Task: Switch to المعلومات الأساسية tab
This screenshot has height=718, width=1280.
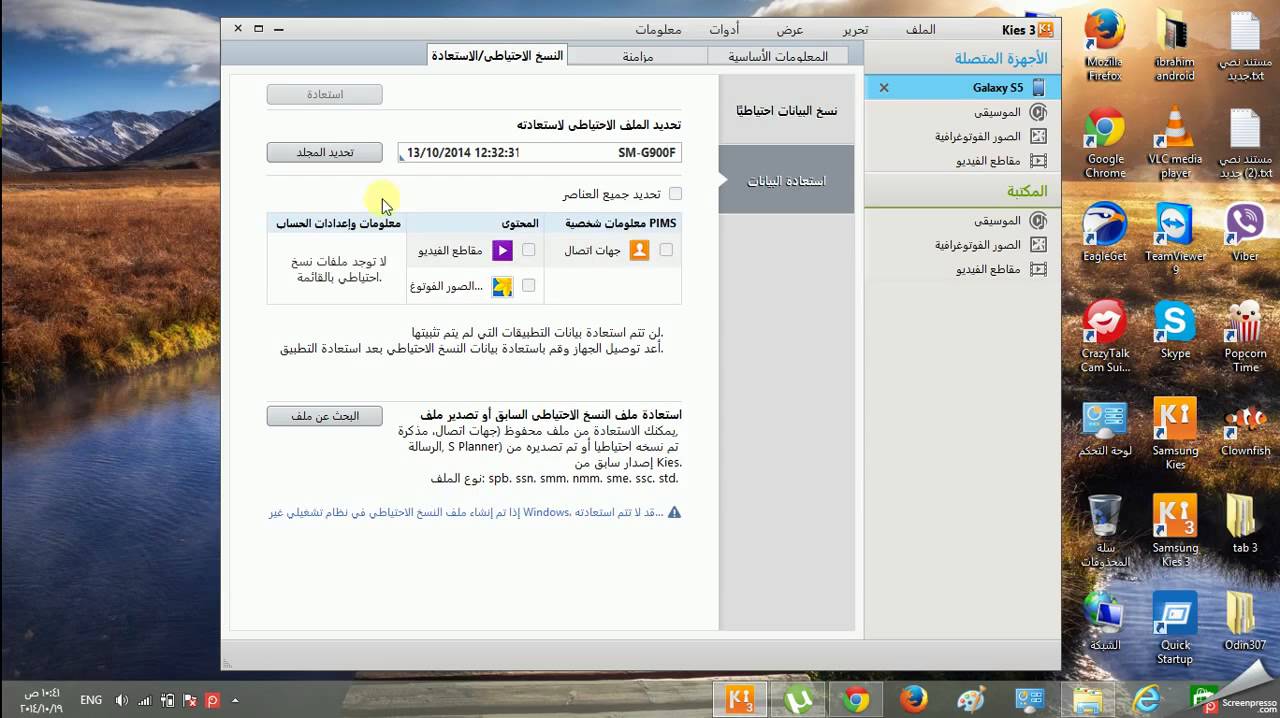Action: 778,56
